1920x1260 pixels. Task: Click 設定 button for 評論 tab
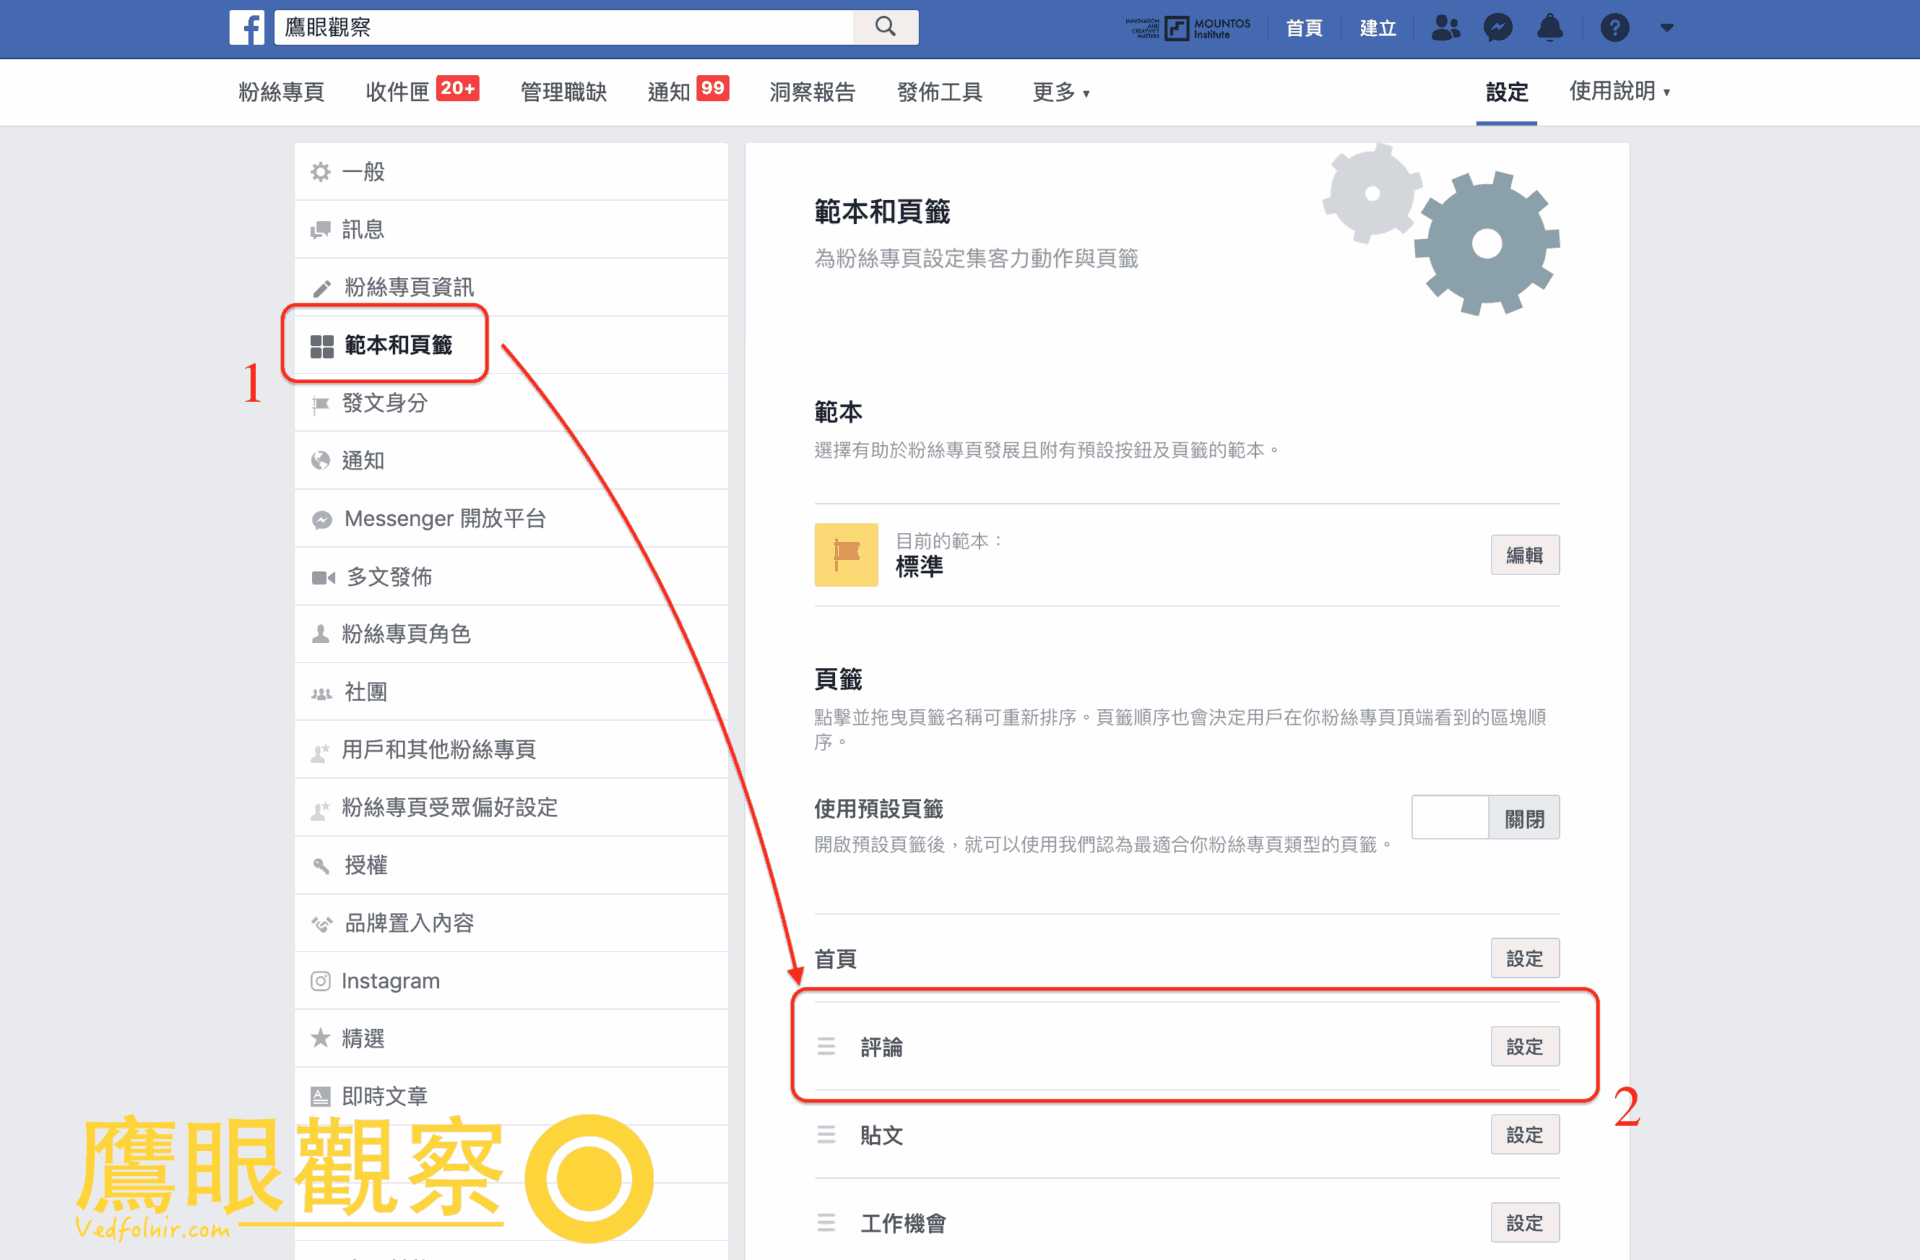click(1525, 1046)
